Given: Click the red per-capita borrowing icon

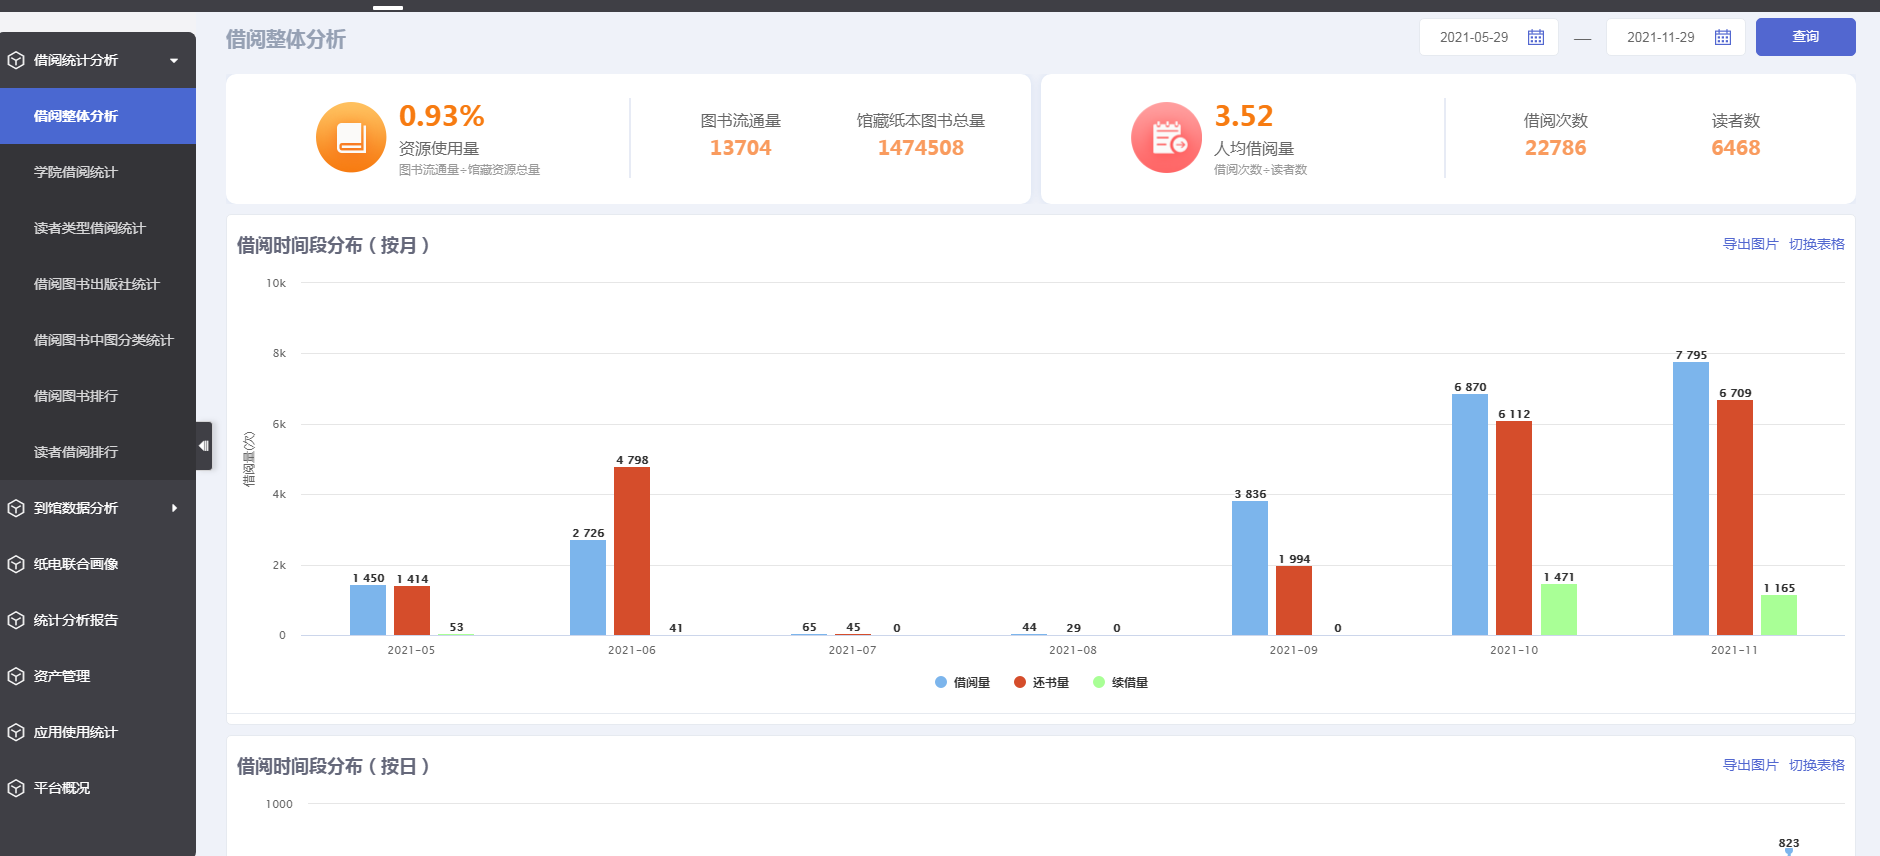Looking at the screenshot, I should click(1166, 138).
